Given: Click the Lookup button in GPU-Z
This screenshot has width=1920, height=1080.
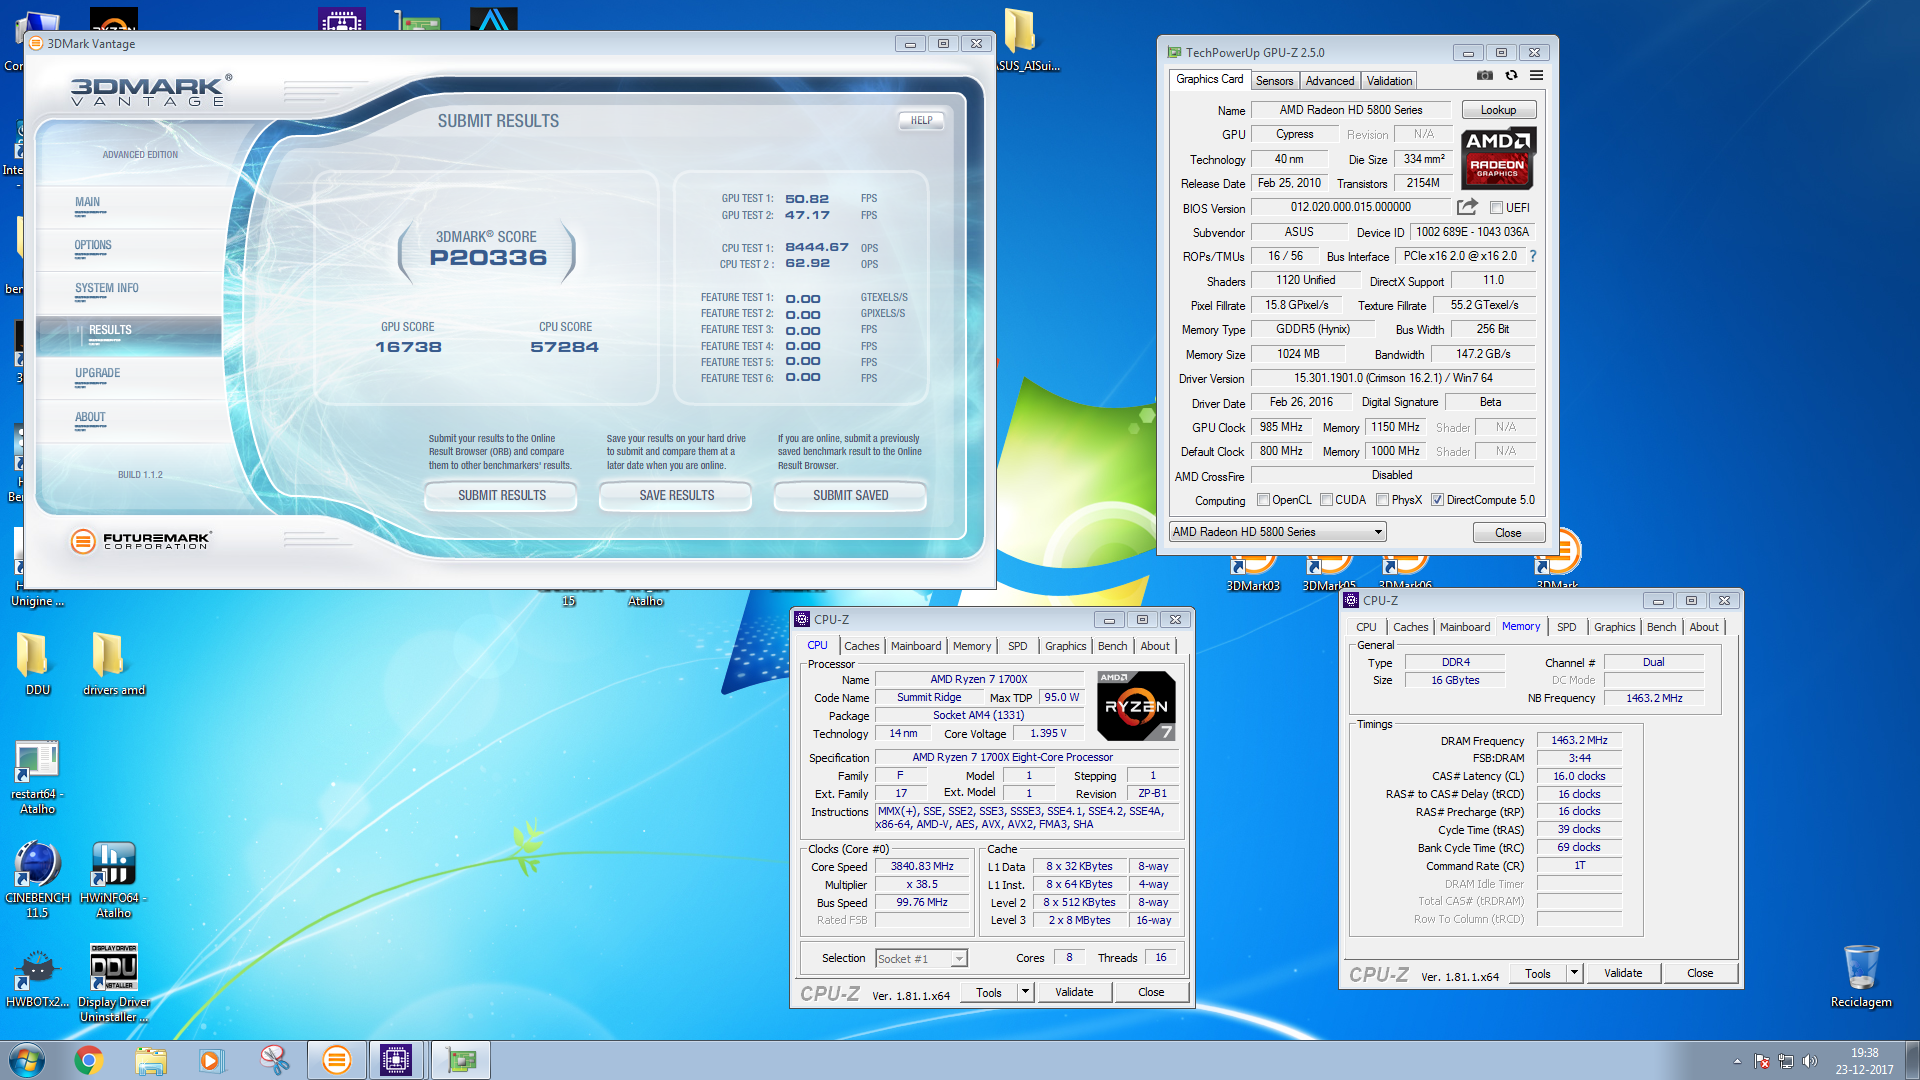Looking at the screenshot, I should [1498, 110].
